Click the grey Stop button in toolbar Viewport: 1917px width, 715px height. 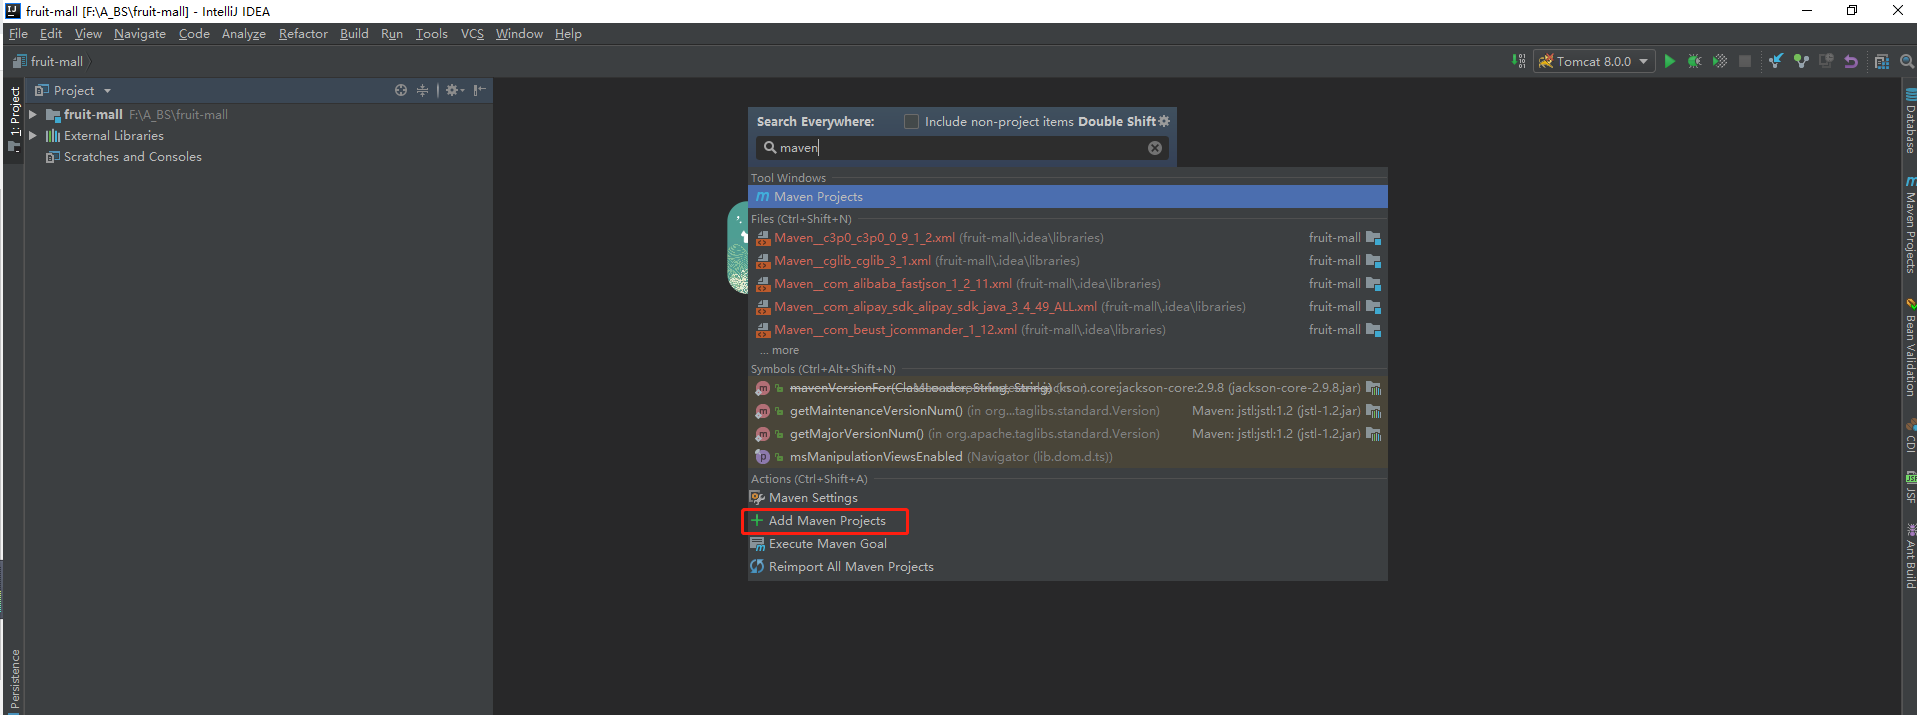1745,61
